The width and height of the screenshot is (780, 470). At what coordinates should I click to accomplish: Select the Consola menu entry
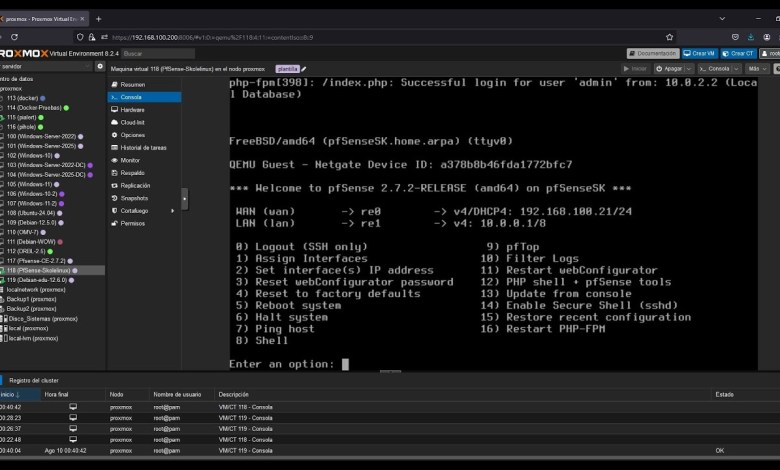pos(144,97)
